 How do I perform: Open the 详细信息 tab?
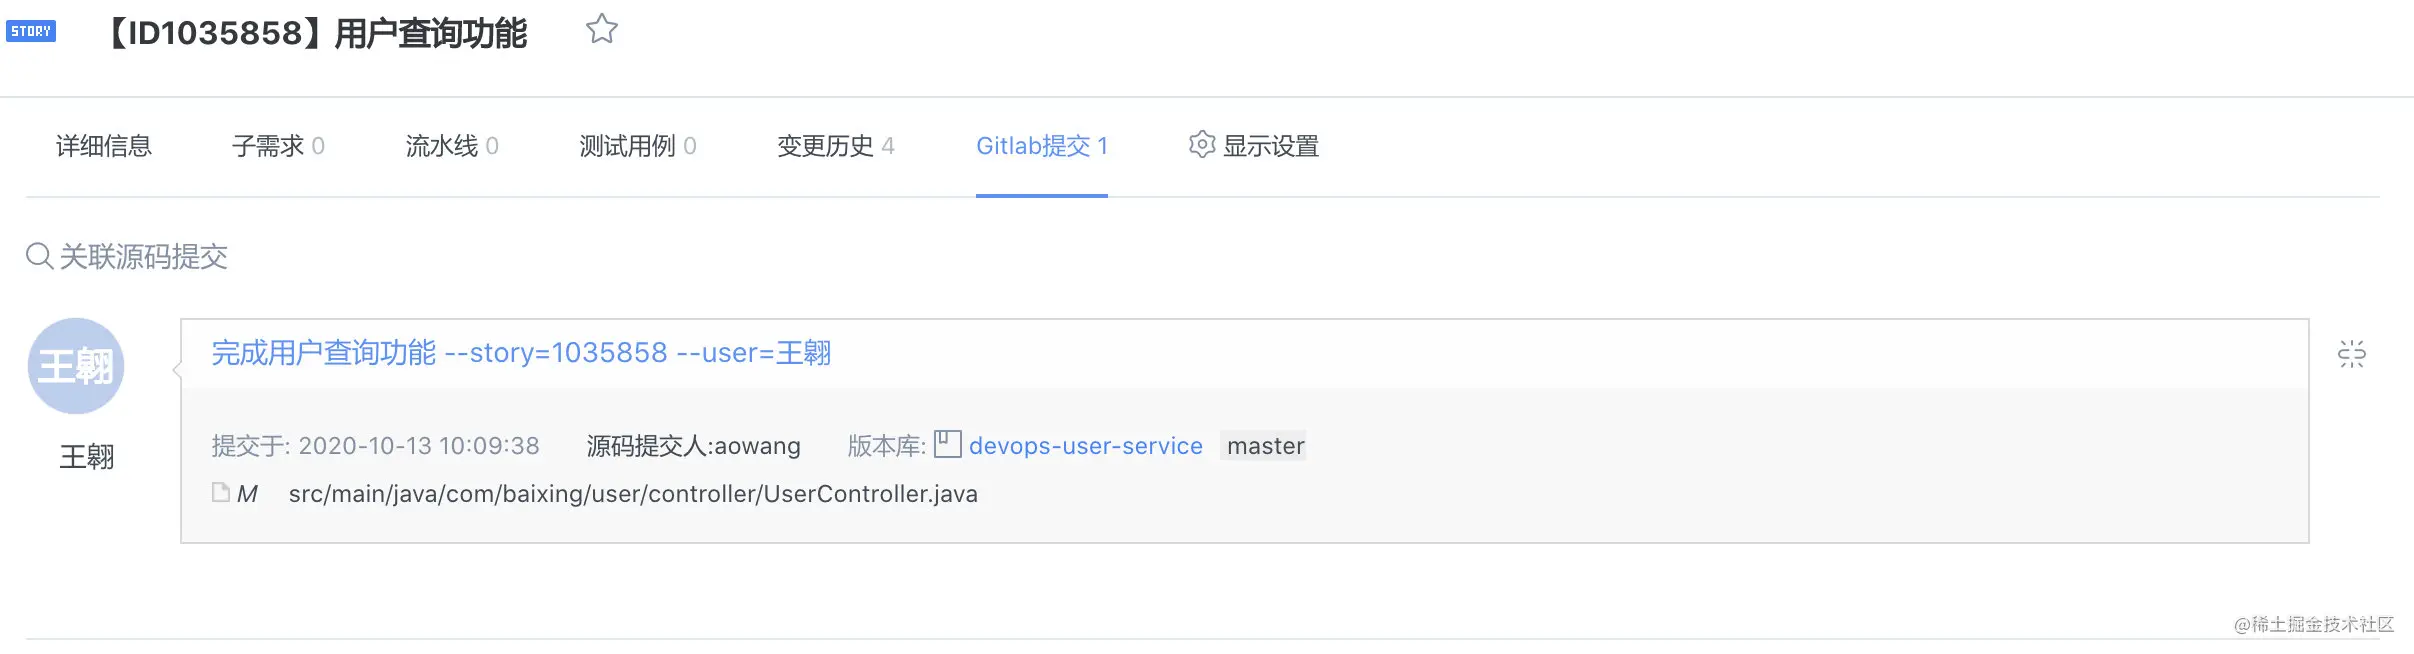click(104, 146)
